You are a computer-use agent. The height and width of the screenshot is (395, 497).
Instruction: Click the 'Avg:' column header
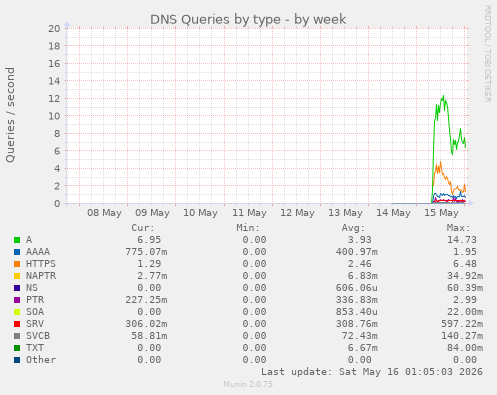tap(353, 228)
